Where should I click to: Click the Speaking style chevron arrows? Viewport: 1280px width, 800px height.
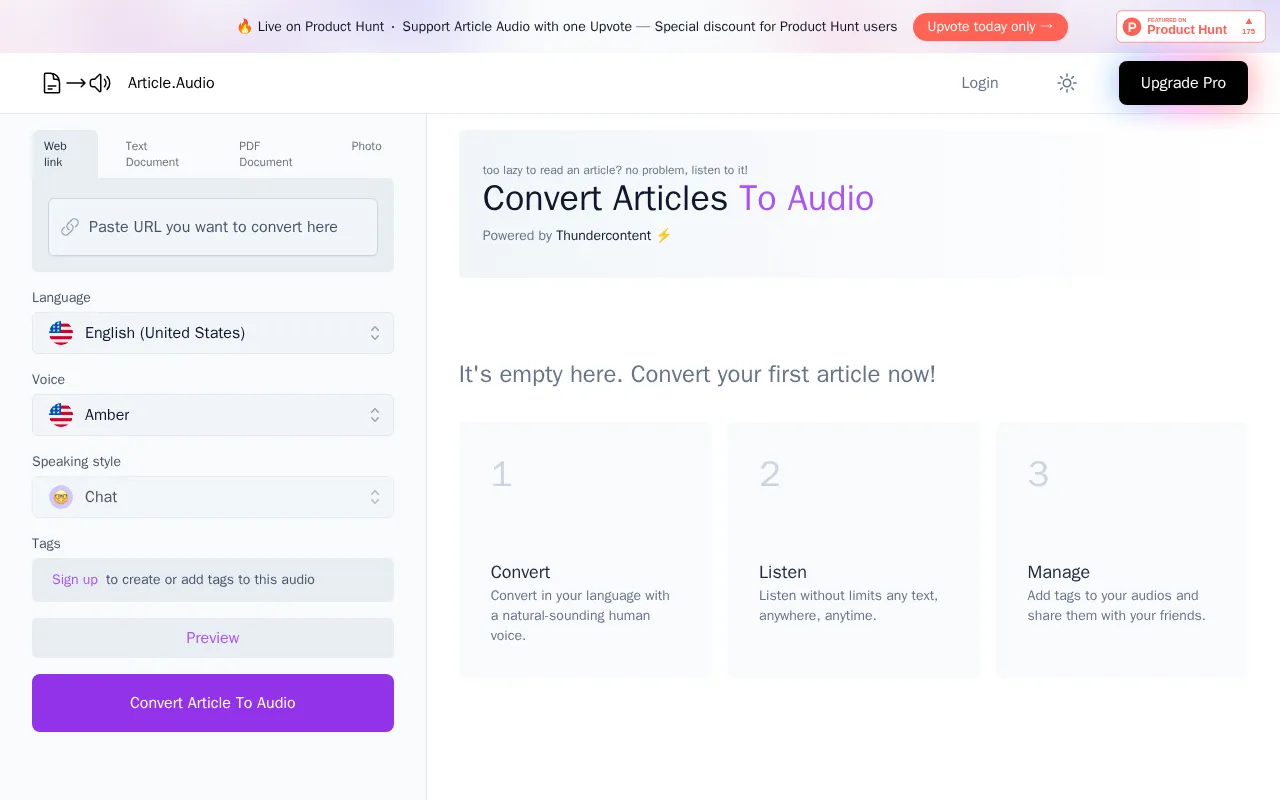pyautogui.click(x=375, y=497)
